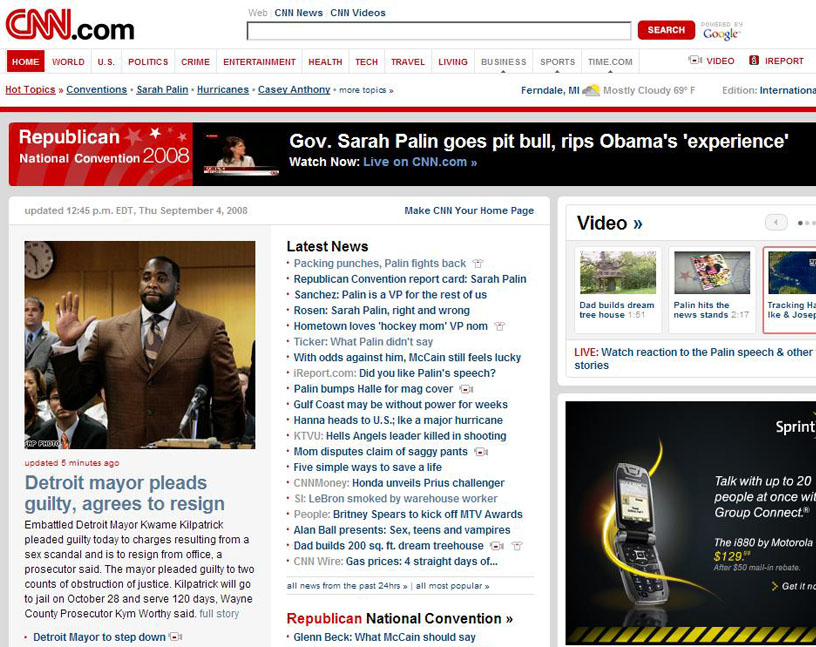Open the 'Video »' section heading
816x647 pixels.
pos(609,223)
